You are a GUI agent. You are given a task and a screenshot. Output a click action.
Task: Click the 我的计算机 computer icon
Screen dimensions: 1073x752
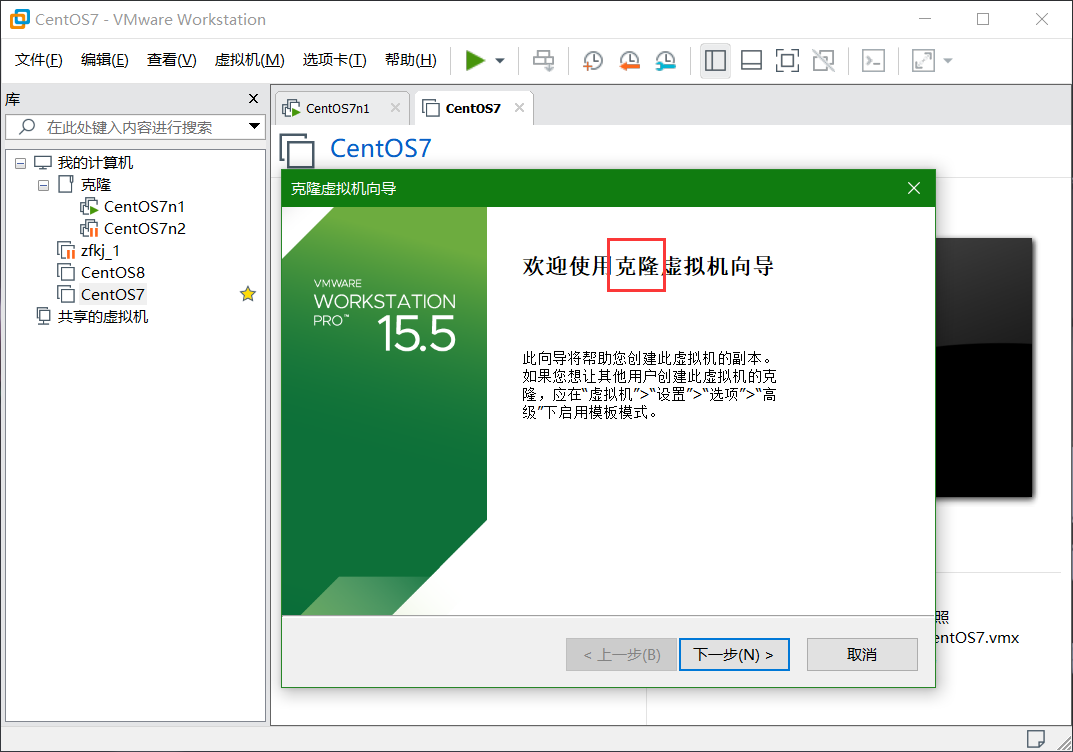click(43, 163)
